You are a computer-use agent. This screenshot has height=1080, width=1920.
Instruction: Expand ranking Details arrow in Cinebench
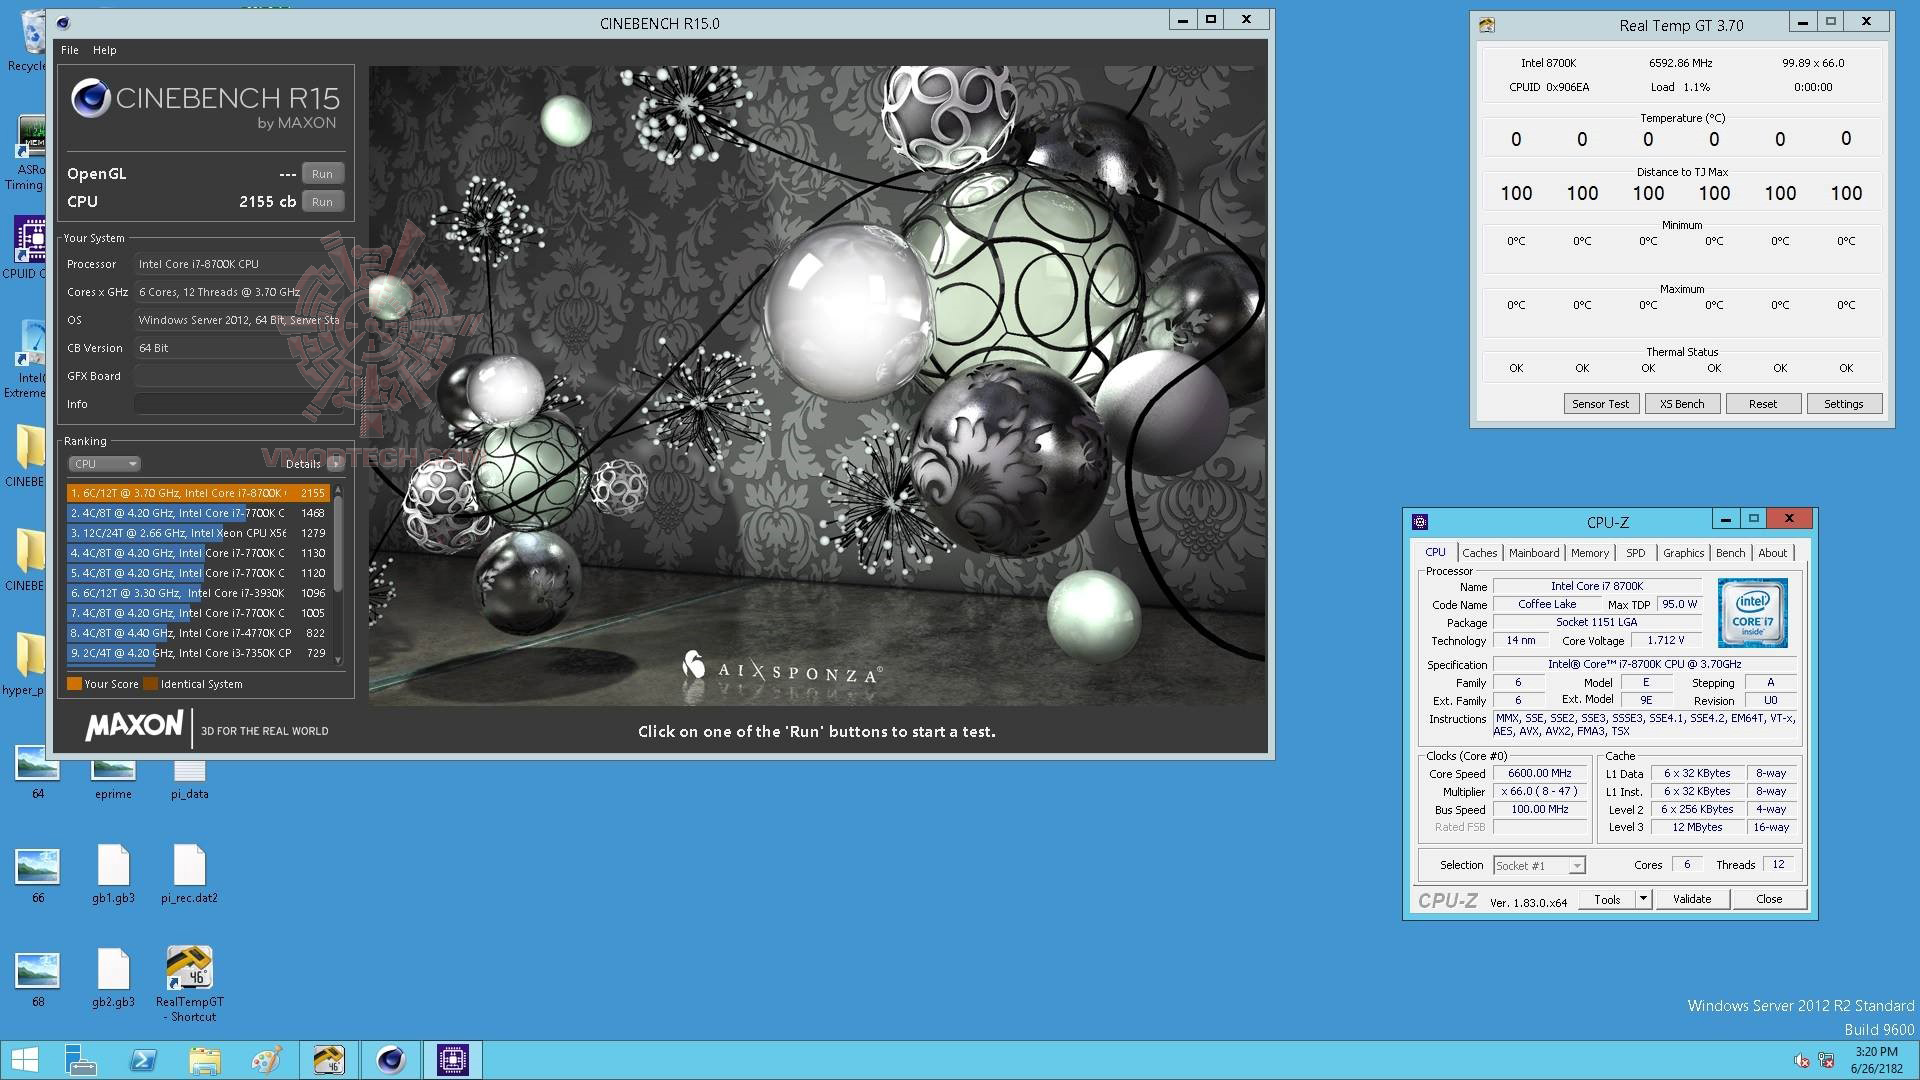point(335,464)
